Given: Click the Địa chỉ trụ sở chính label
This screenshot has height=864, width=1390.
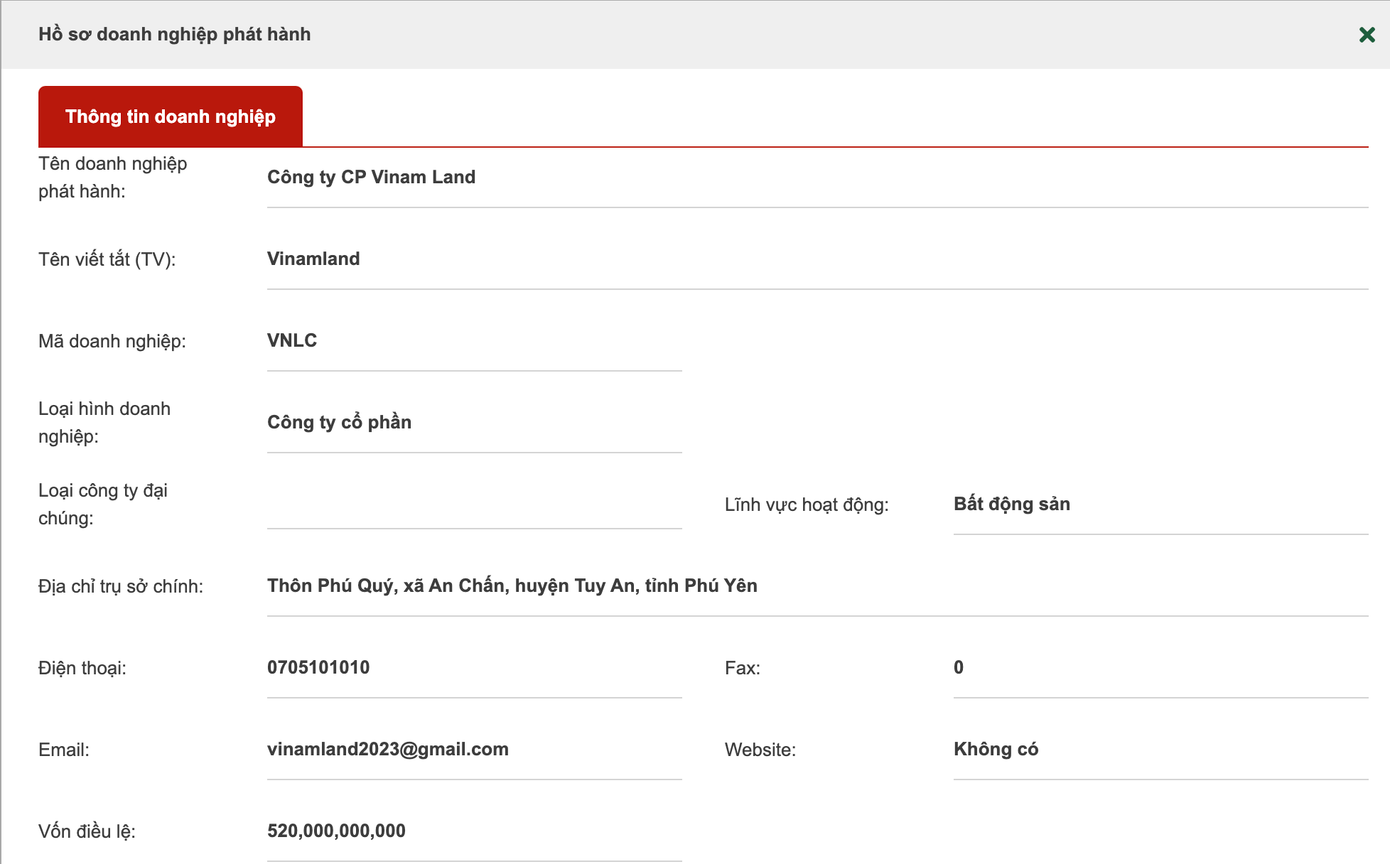Looking at the screenshot, I should coord(120,586).
